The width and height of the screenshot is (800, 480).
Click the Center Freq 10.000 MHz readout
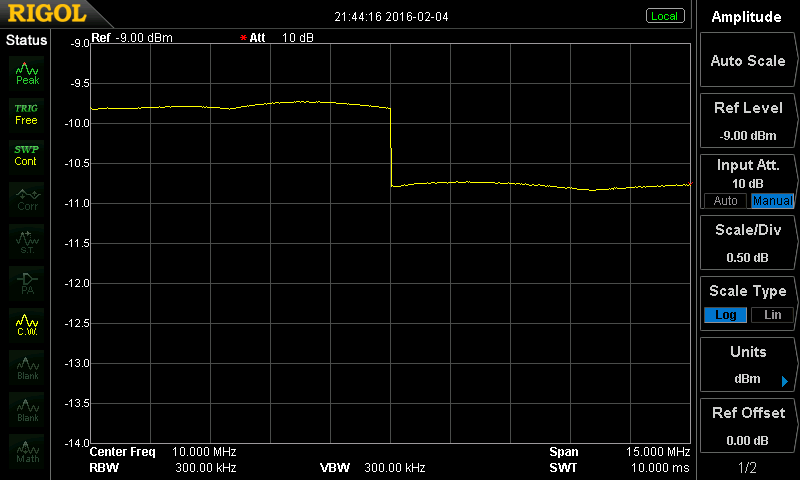(x=163, y=452)
